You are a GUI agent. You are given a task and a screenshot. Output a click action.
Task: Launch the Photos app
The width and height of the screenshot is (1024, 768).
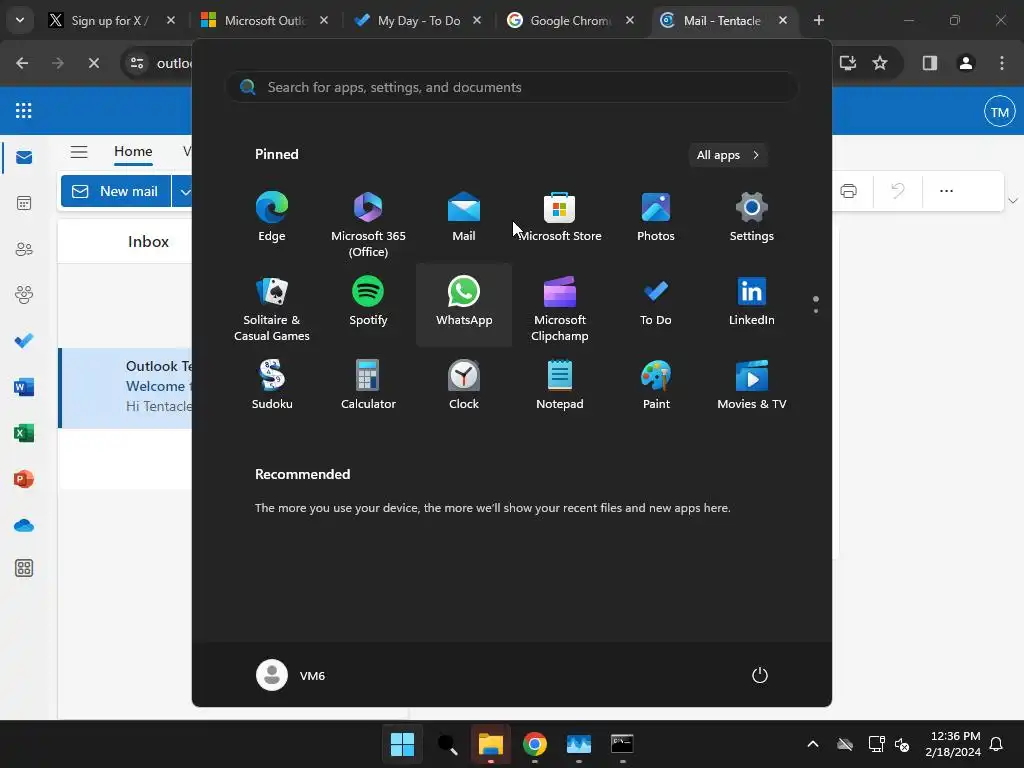tap(656, 218)
